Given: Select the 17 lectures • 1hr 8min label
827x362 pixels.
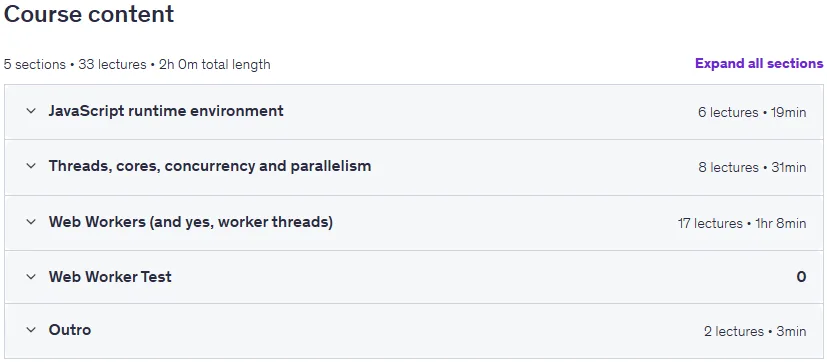Looking at the screenshot, I should click(742, 224).
